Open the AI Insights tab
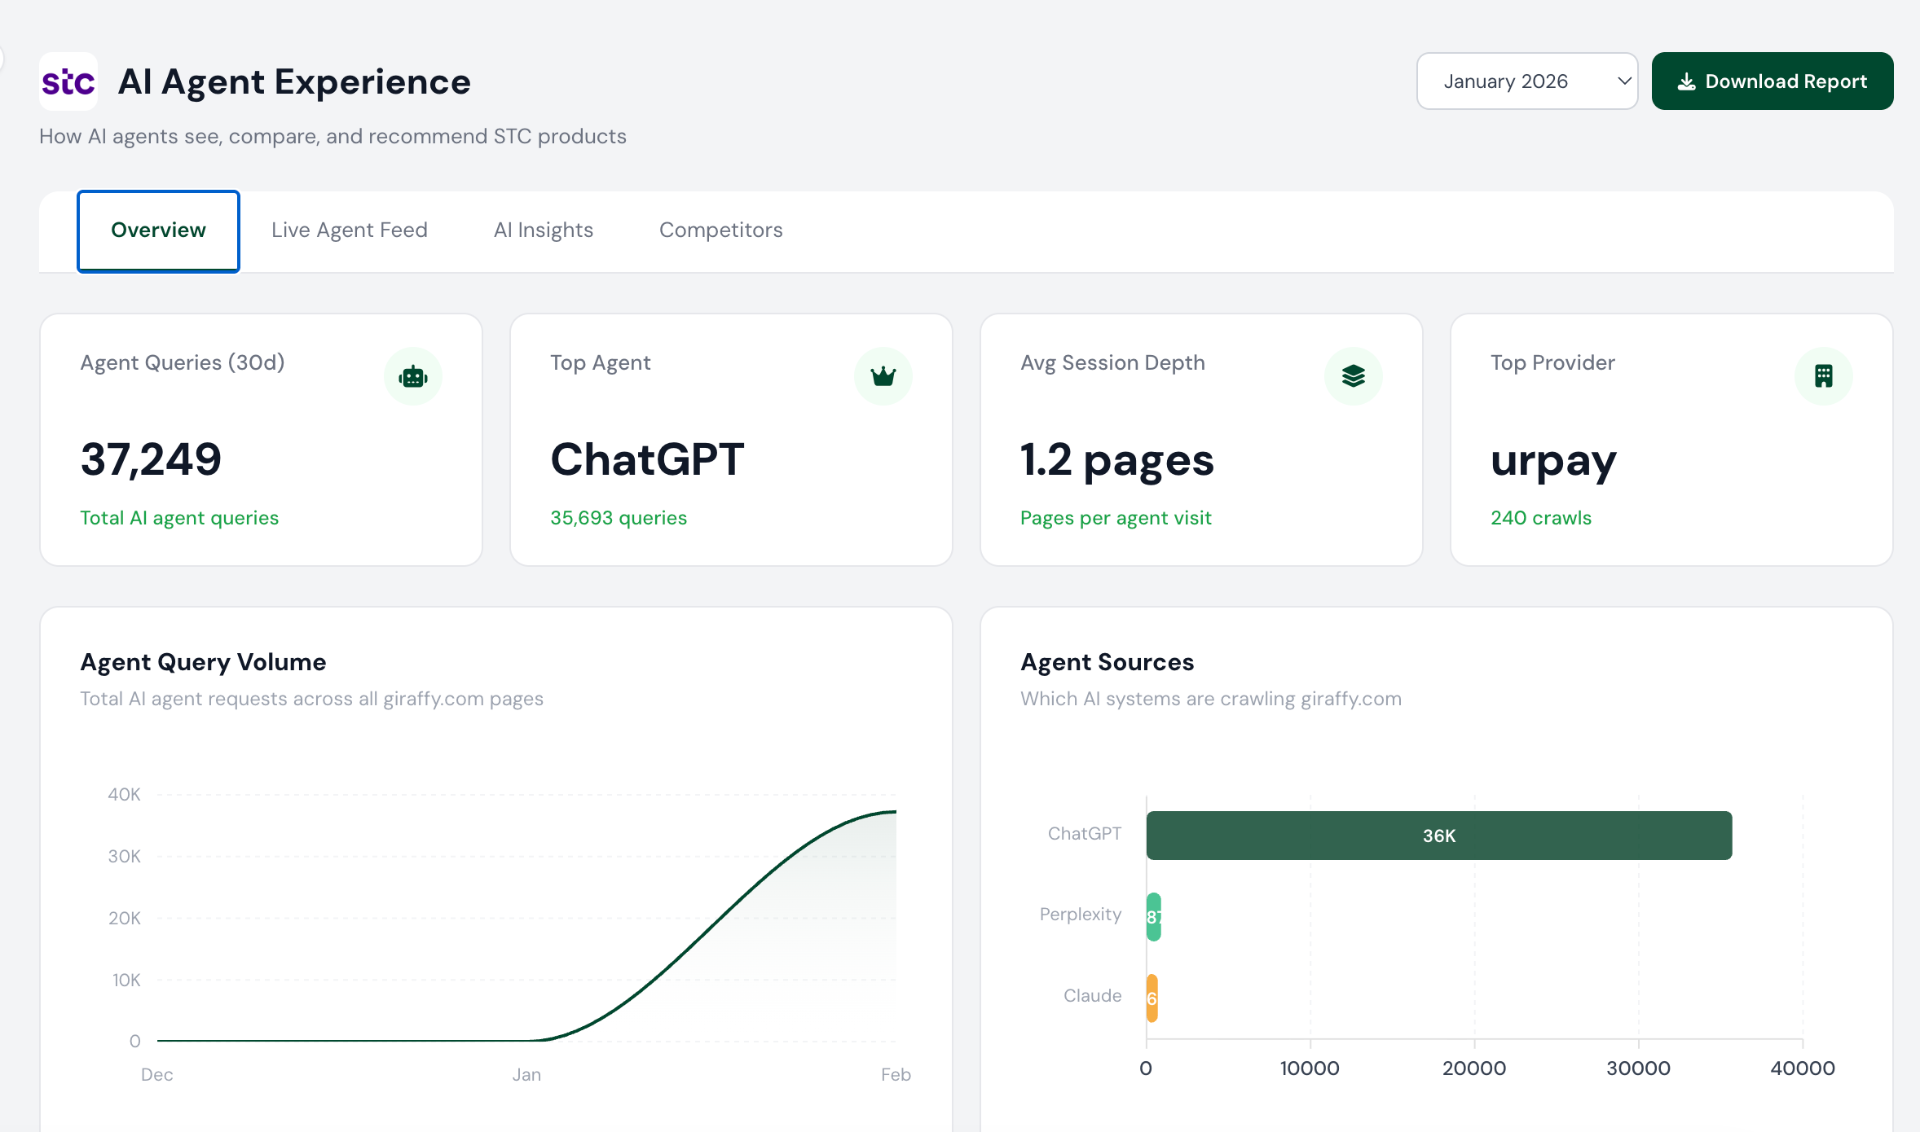The height and width of the screenshot is (1132, 1920). (x=543, y=230)
